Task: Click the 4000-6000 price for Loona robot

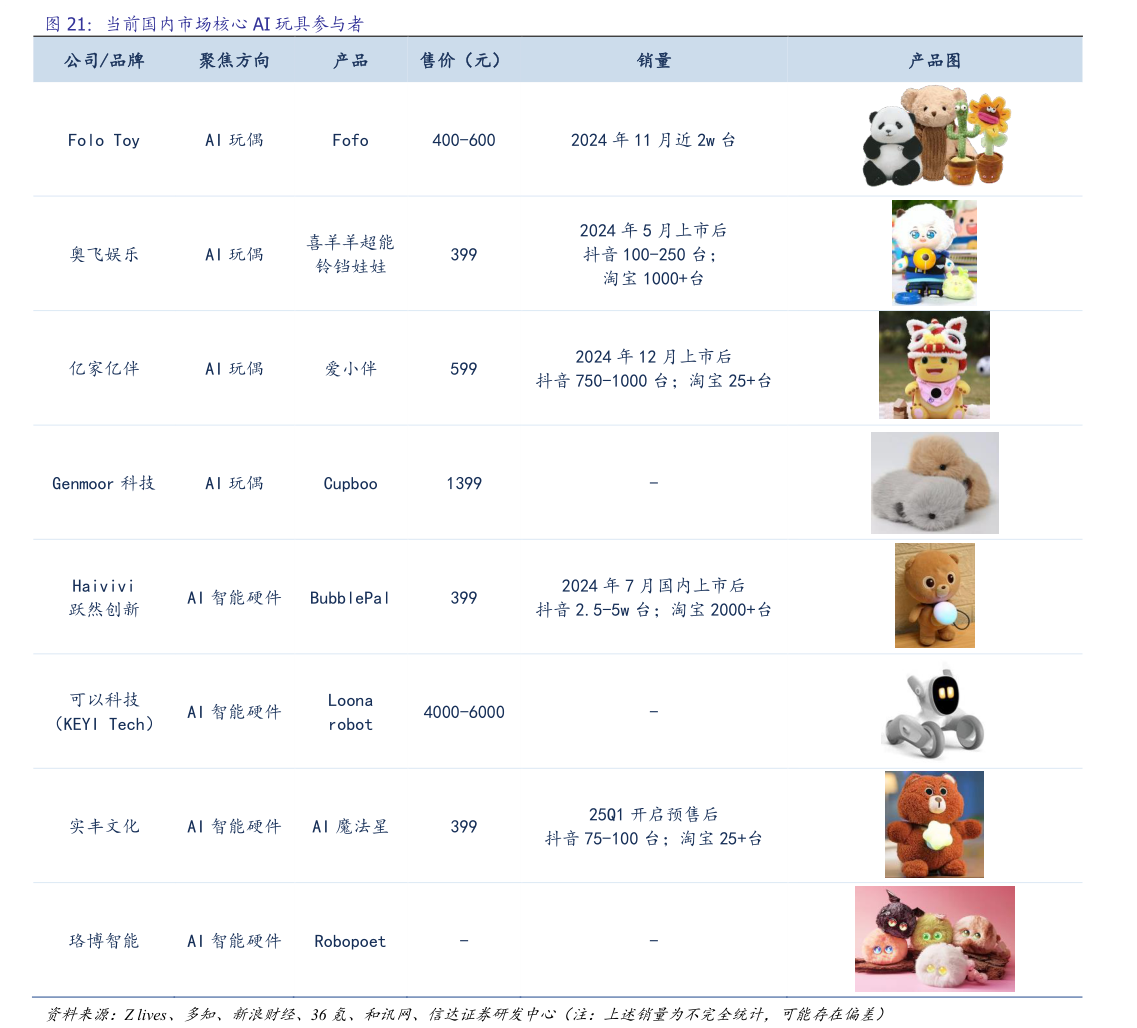Action: point(463,711)
